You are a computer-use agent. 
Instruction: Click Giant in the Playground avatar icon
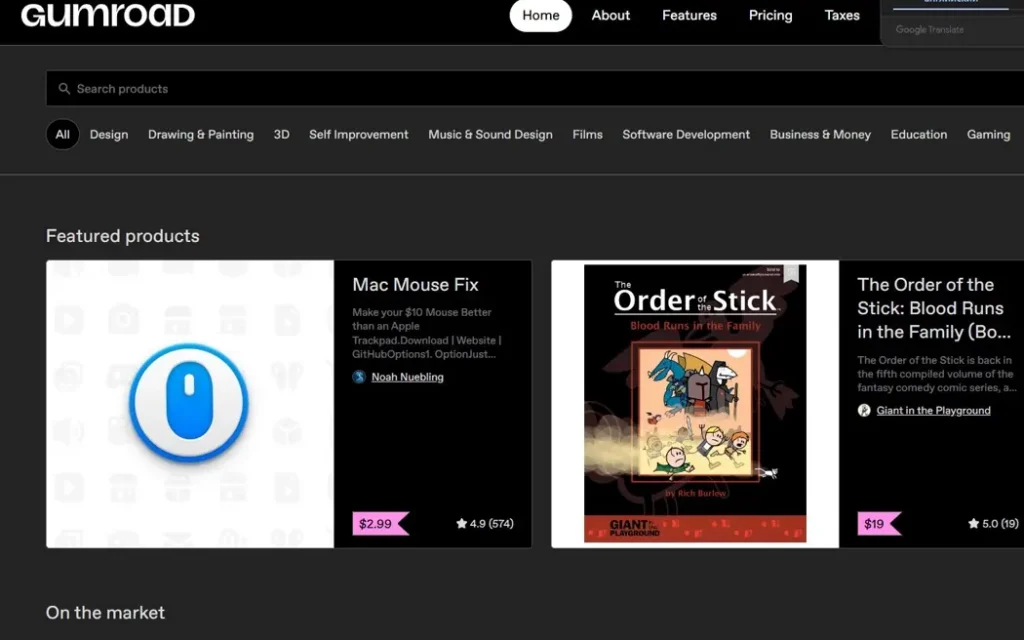864,410
